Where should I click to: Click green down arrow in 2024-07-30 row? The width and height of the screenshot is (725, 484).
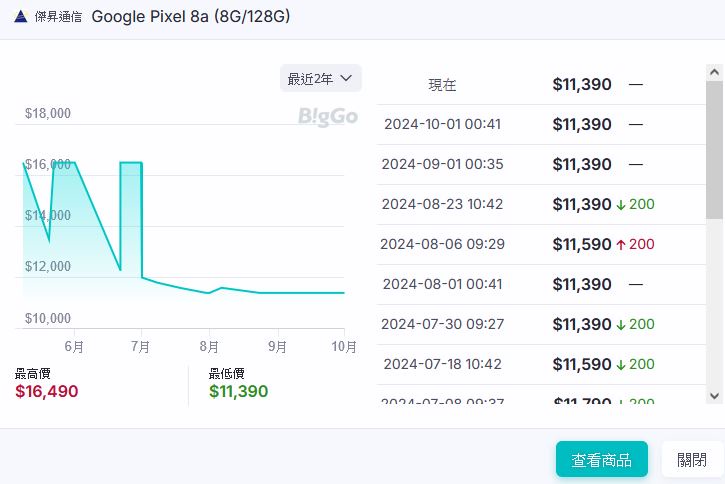click(621, 325)
